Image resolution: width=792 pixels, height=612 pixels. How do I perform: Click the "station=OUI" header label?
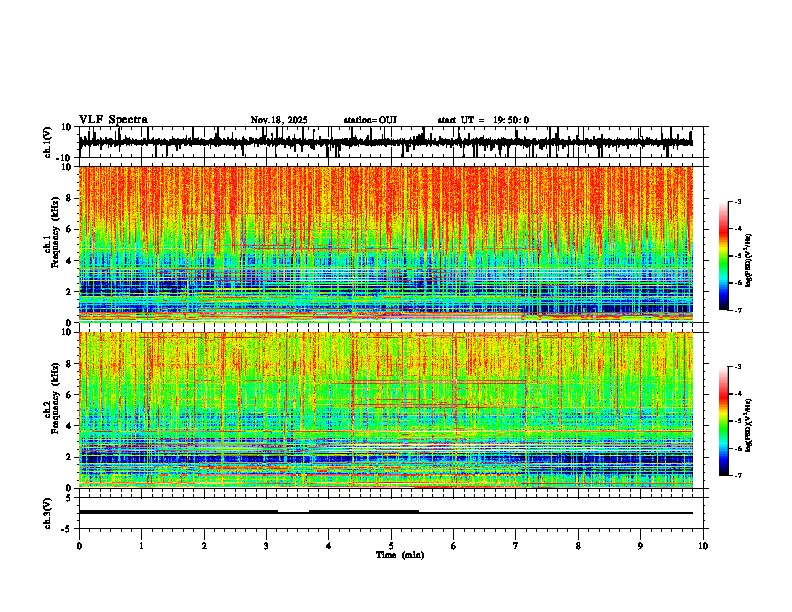tap(370, 120)
